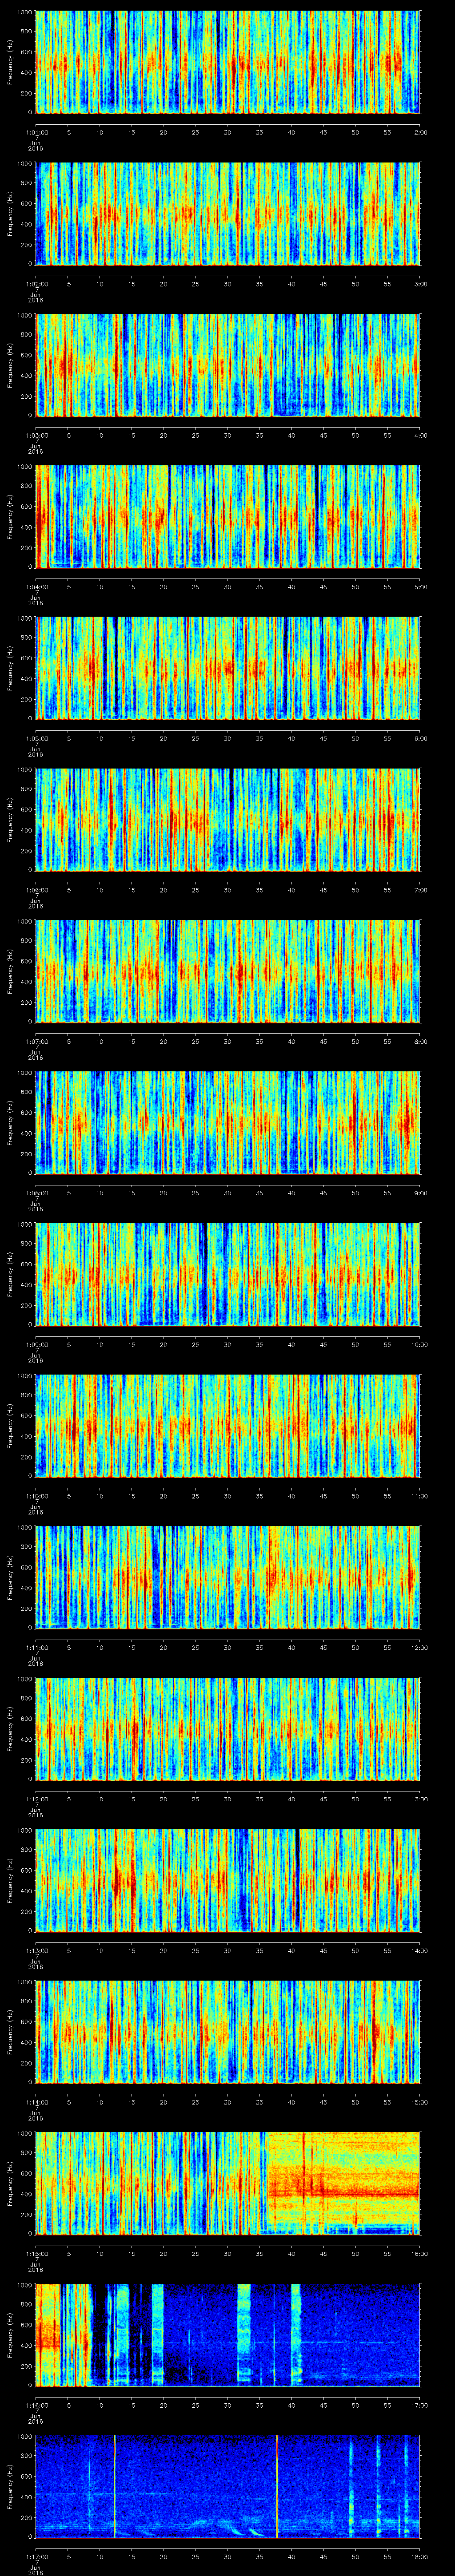The image size is (455, 2576).
Task: Select the '1:09:00' start time label
Action: [36, 1344]
